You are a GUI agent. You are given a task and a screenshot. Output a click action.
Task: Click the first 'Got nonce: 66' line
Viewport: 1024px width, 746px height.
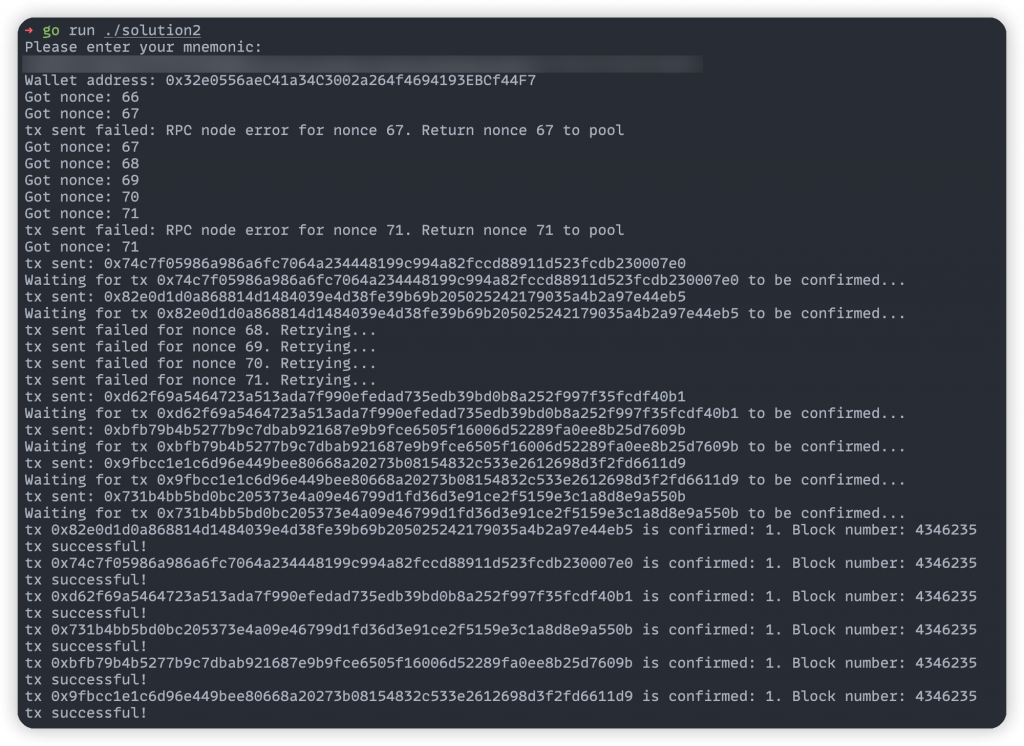pyautogui.click(x=82, y=97)
